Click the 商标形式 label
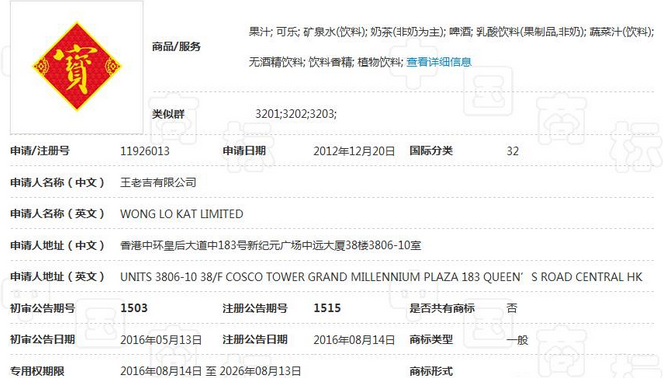This screenshot has height=378, width=663. click(x=431, y=371)
